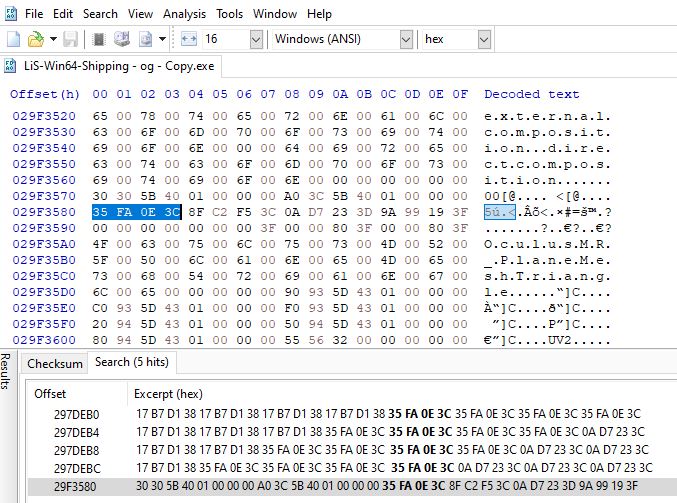This screenshot has height=503, width=677.
Task: Select the LiS-Win64-Shipping - og - Copy.exe tab
Action: click(111, 66)
